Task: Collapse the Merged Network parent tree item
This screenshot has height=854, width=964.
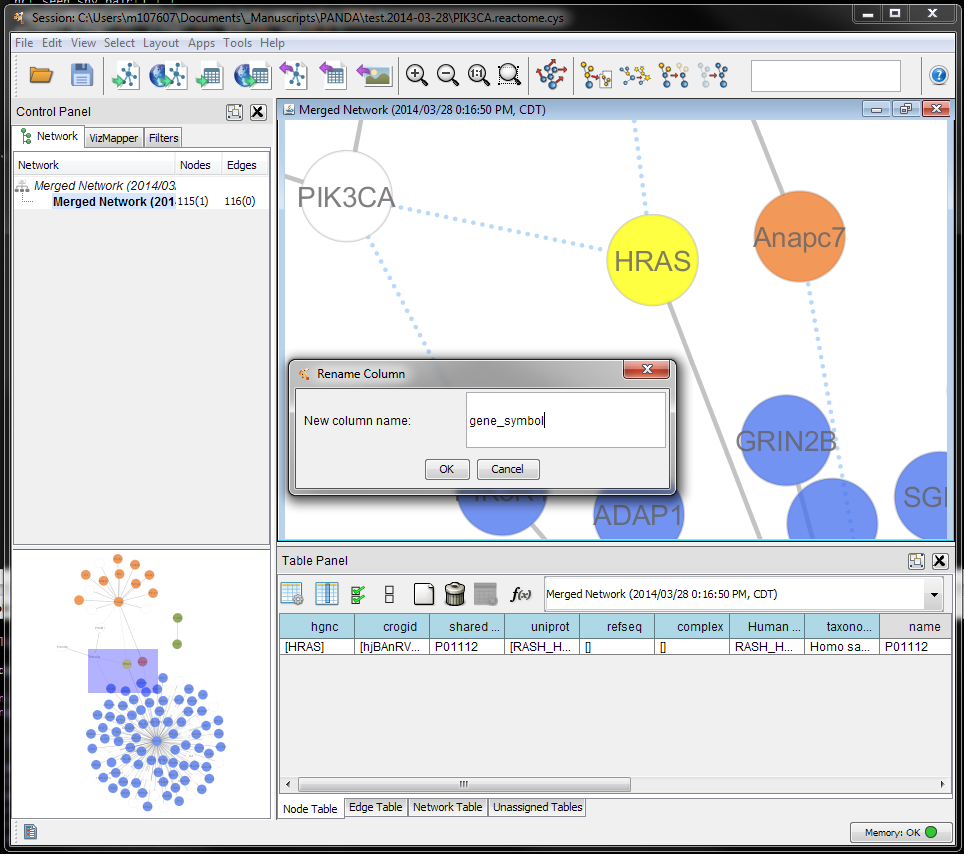Action: pos(21,186)
